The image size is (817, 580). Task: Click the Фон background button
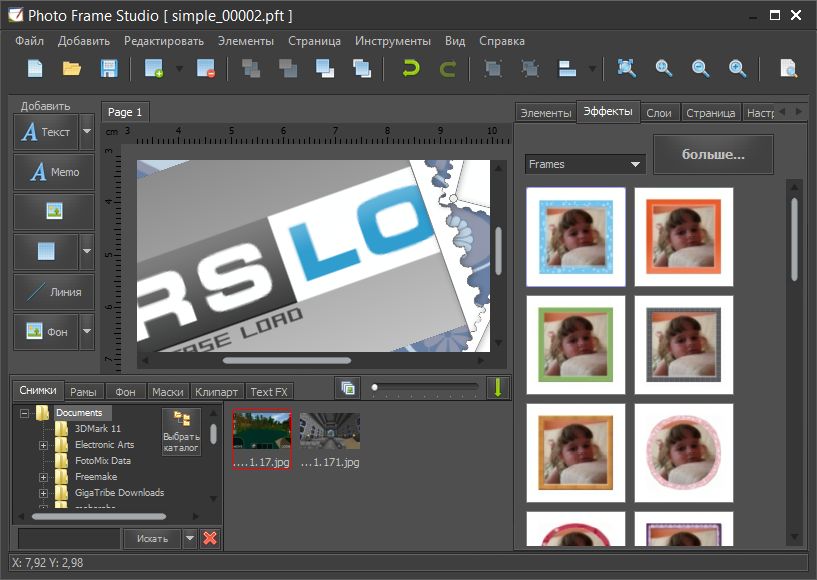pos(46,331)
